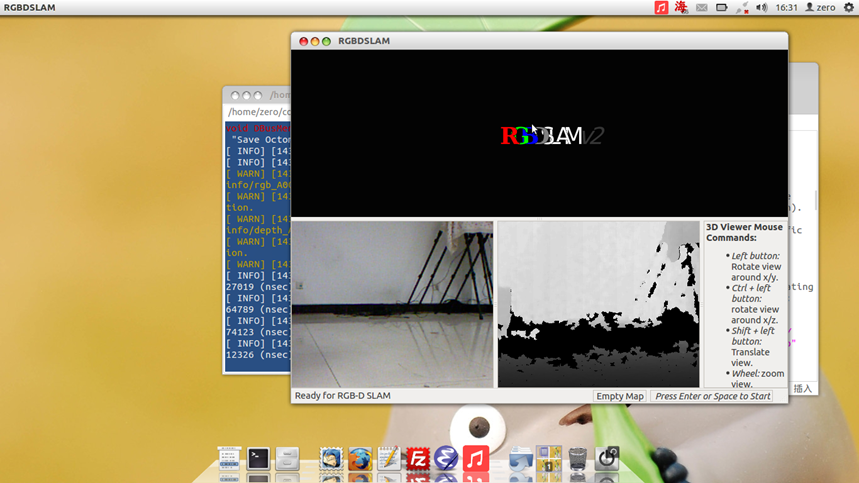This screenshot has width=859, height=483.
Task: Launch FileZilla from the dock
Action: click(x=417, y=459)
